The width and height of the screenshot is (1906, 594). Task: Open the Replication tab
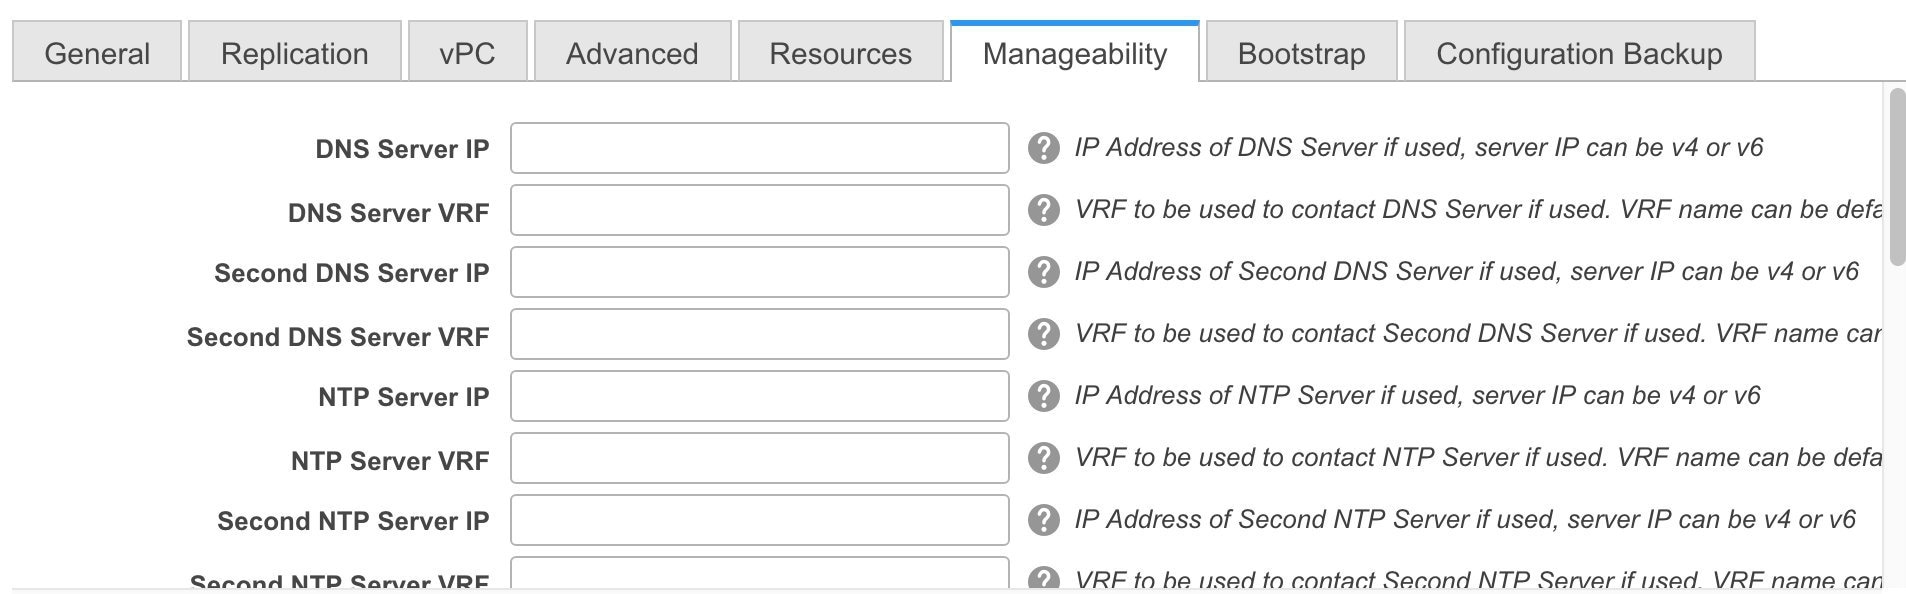(294, 53)
